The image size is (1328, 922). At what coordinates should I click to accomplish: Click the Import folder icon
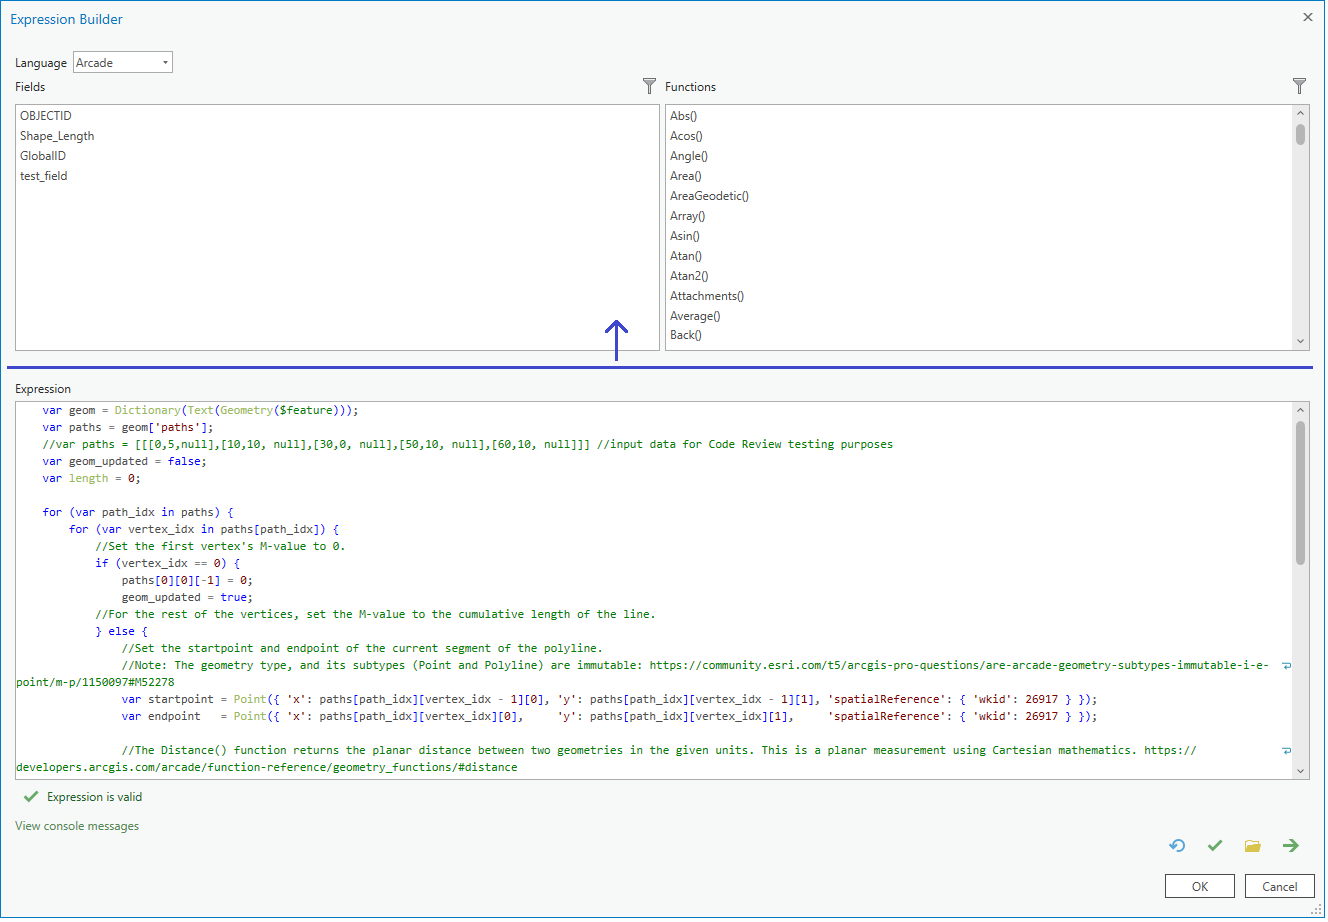(1253, 846)
